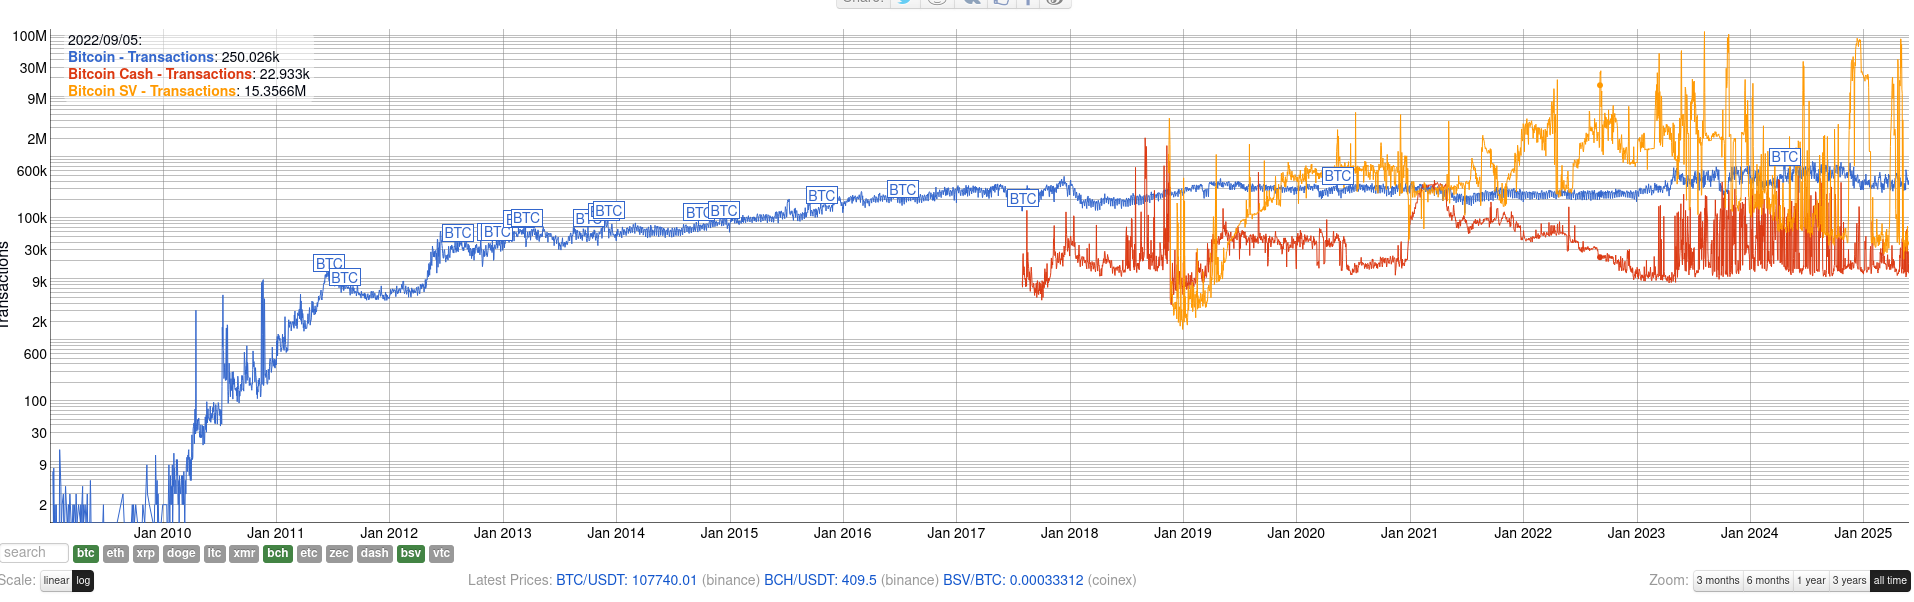Click the BTC event marker after Jan 2020
The width and height of the screenshot is (1914, 602).
click(x=1338, y=176)
